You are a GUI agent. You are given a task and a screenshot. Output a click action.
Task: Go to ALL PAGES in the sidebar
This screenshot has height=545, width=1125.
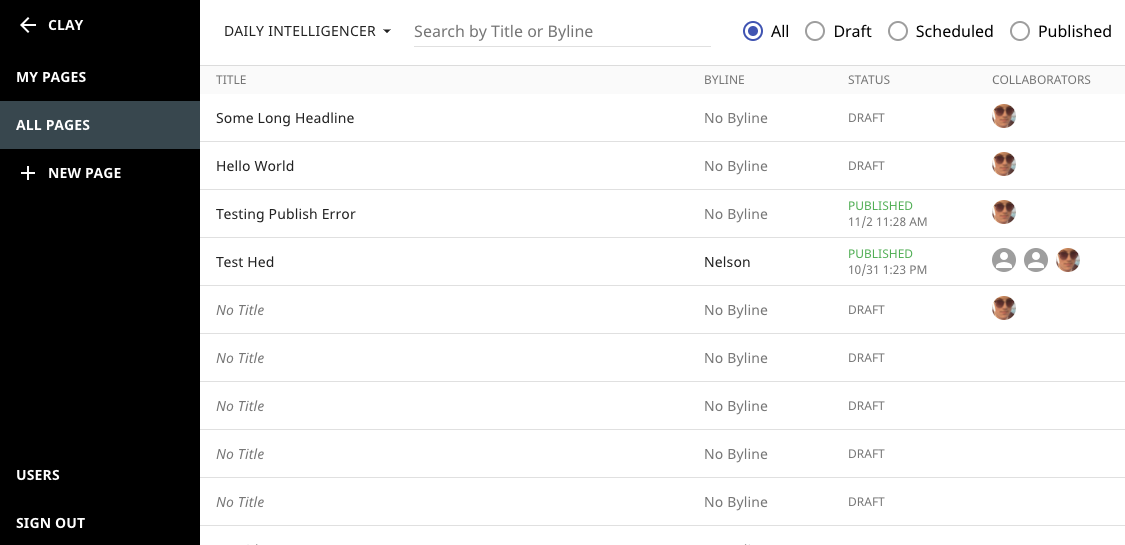(100, 125)
